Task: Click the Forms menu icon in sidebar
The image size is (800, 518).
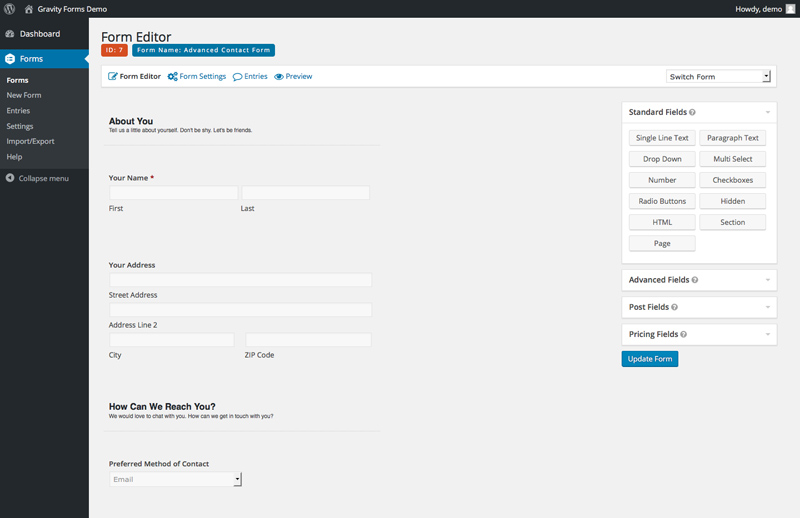Action: click(10, 59)
